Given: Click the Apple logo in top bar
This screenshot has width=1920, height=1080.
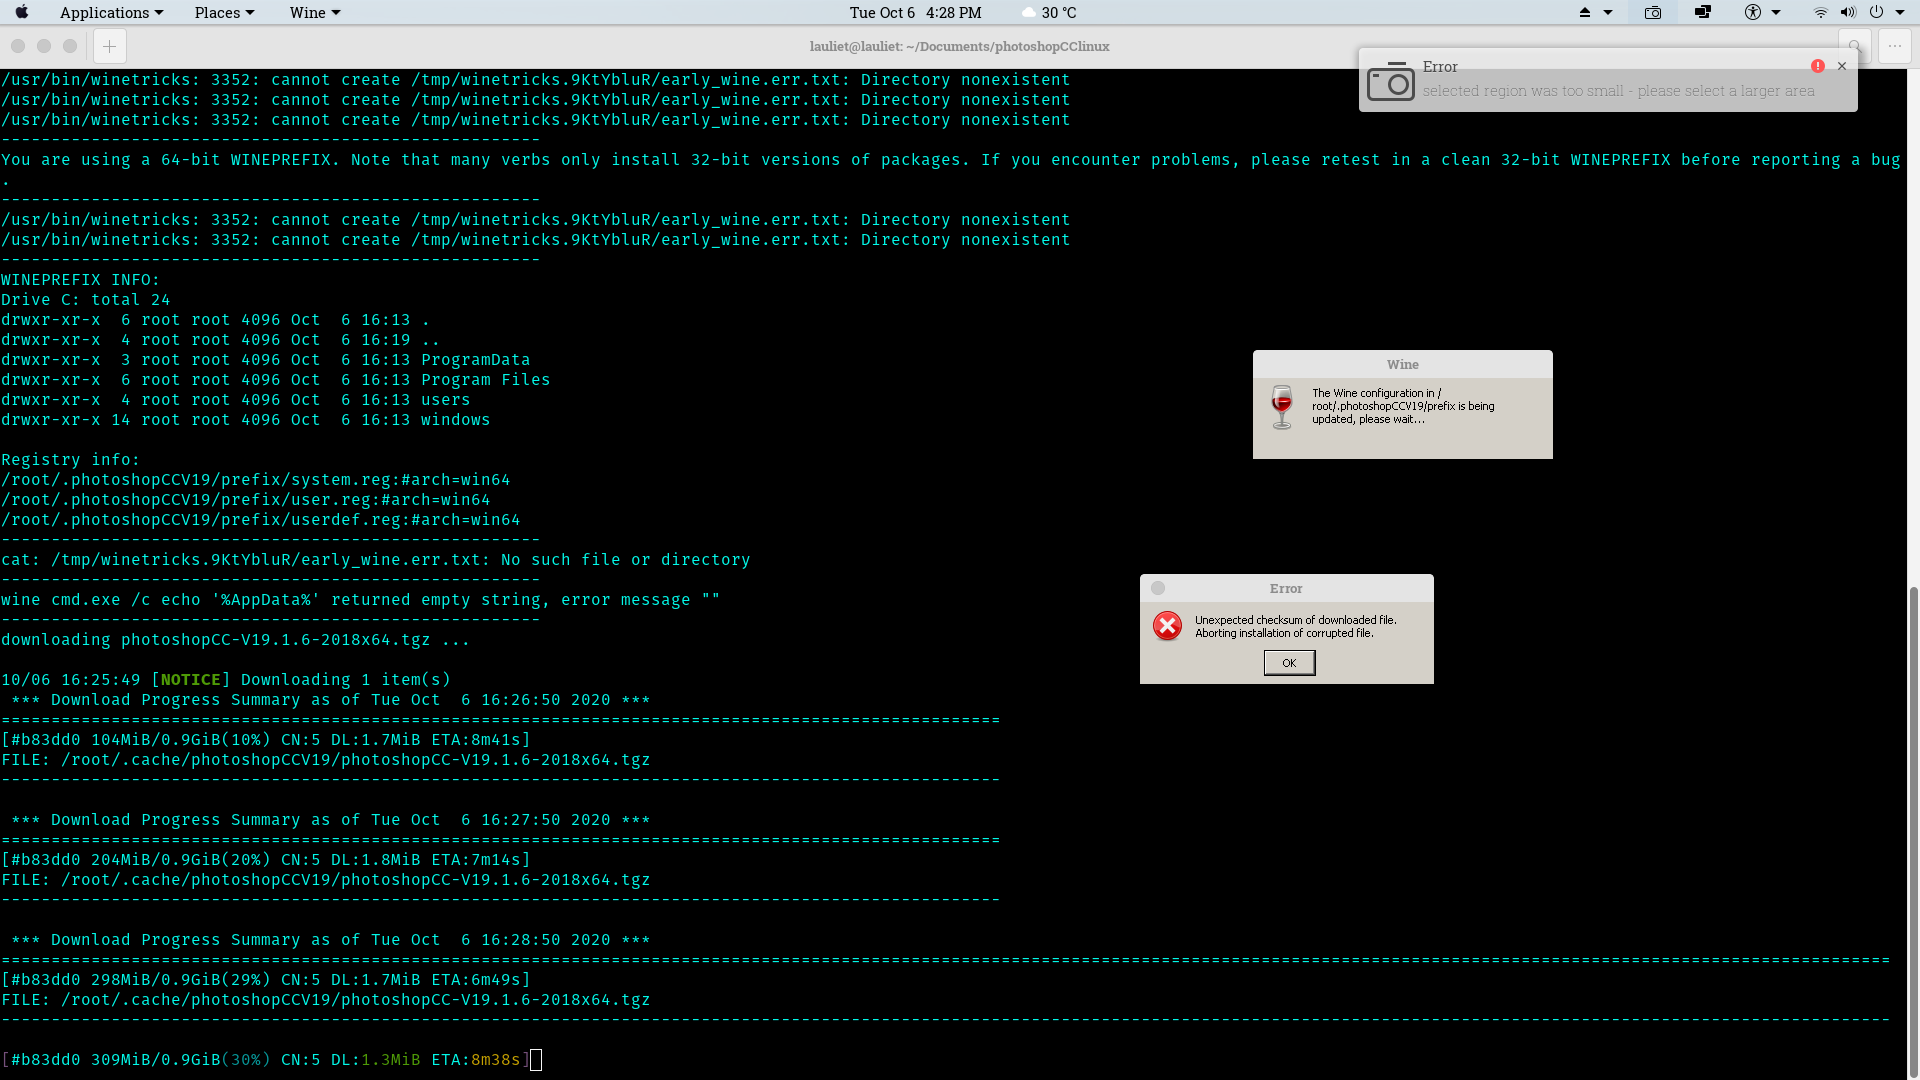Looking at the screenshot, I should [x=22, y=12].
